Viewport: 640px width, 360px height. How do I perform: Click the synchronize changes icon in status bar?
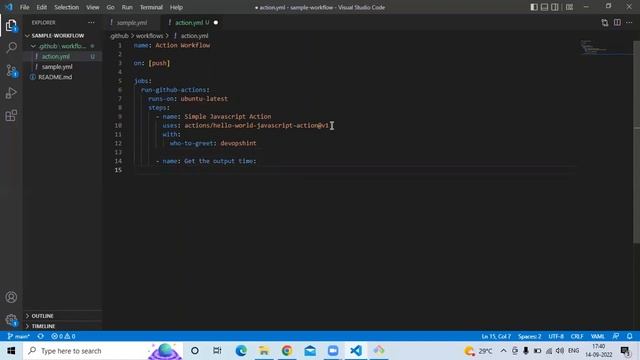tap(40, 336)
